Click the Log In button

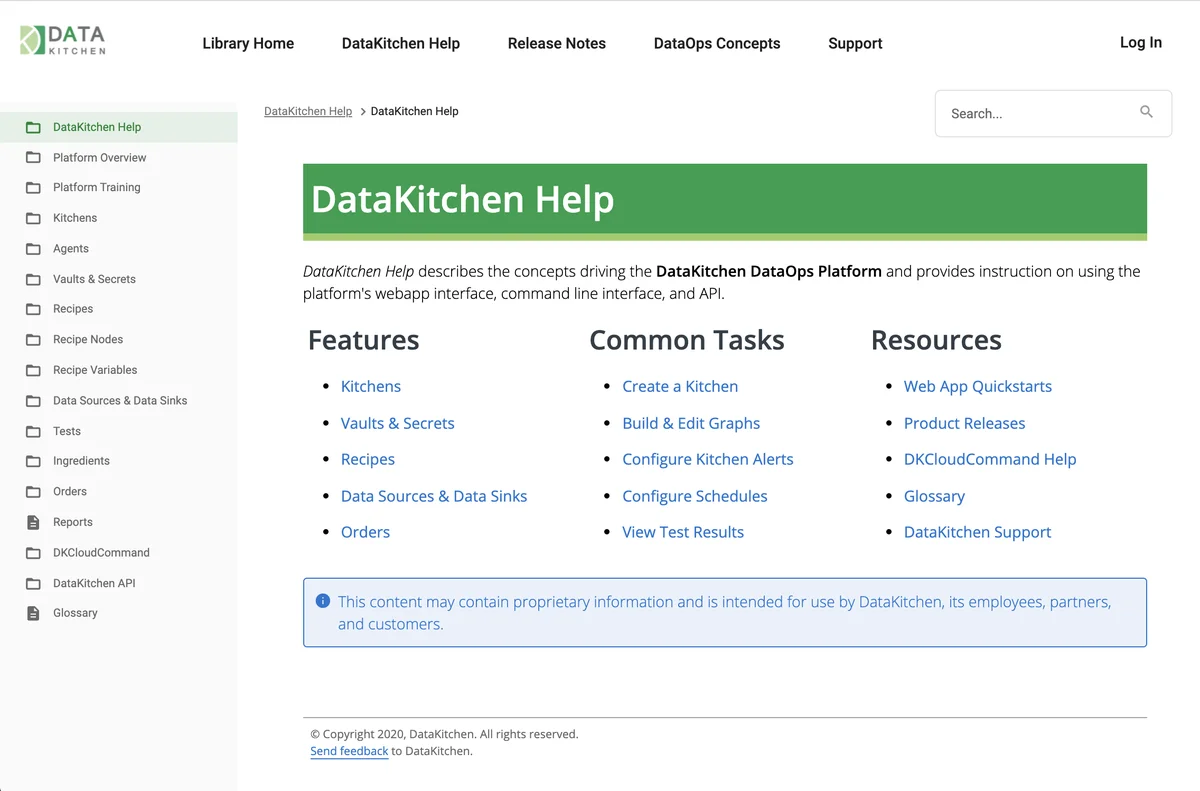[1140, 42]
